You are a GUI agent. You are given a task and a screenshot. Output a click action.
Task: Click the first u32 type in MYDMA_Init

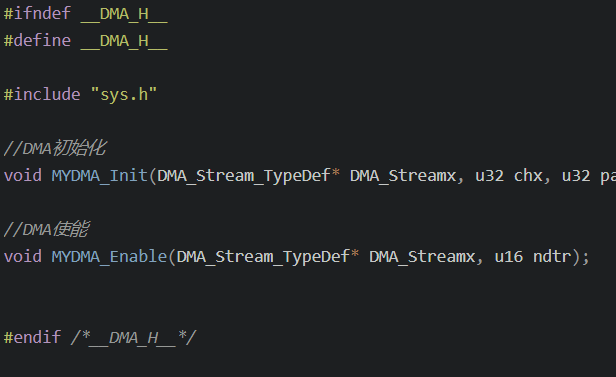click(490, 176)
